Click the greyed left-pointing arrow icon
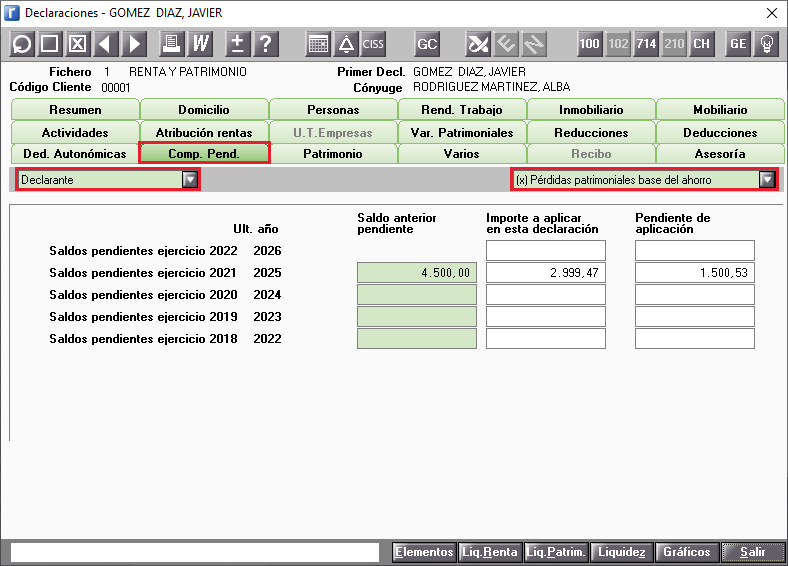Viewport: 788px width, 566px height. pos(506,44)
